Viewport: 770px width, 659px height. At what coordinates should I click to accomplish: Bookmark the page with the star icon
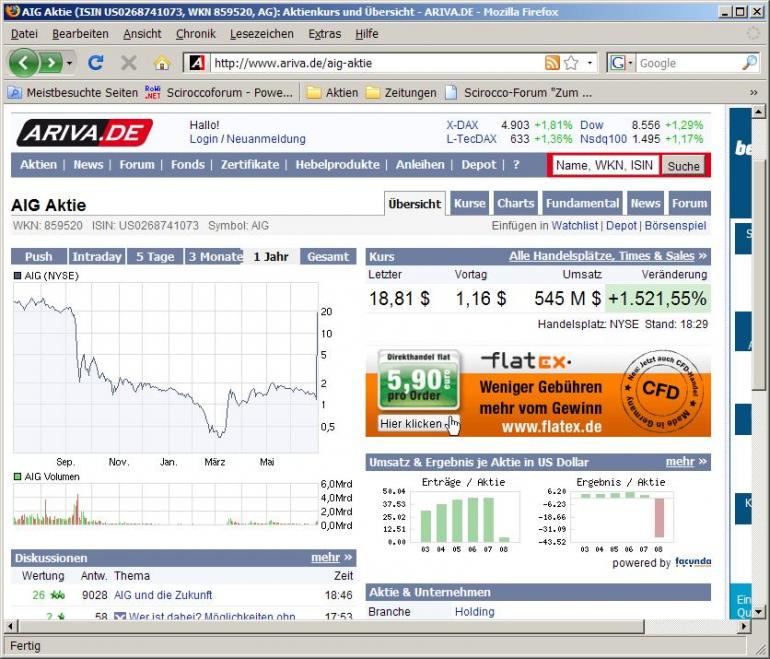click(x=571, y=63)
